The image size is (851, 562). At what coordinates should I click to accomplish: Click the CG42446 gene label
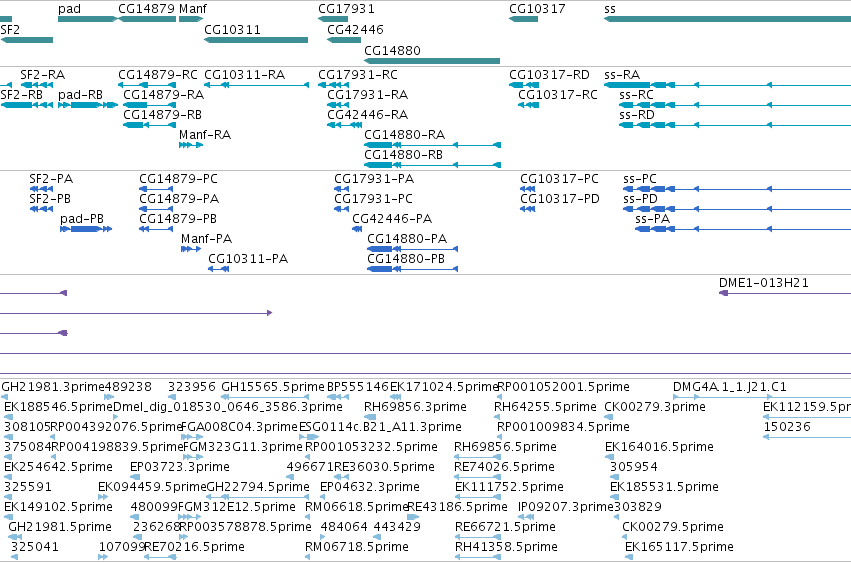[x=355, y=29]
